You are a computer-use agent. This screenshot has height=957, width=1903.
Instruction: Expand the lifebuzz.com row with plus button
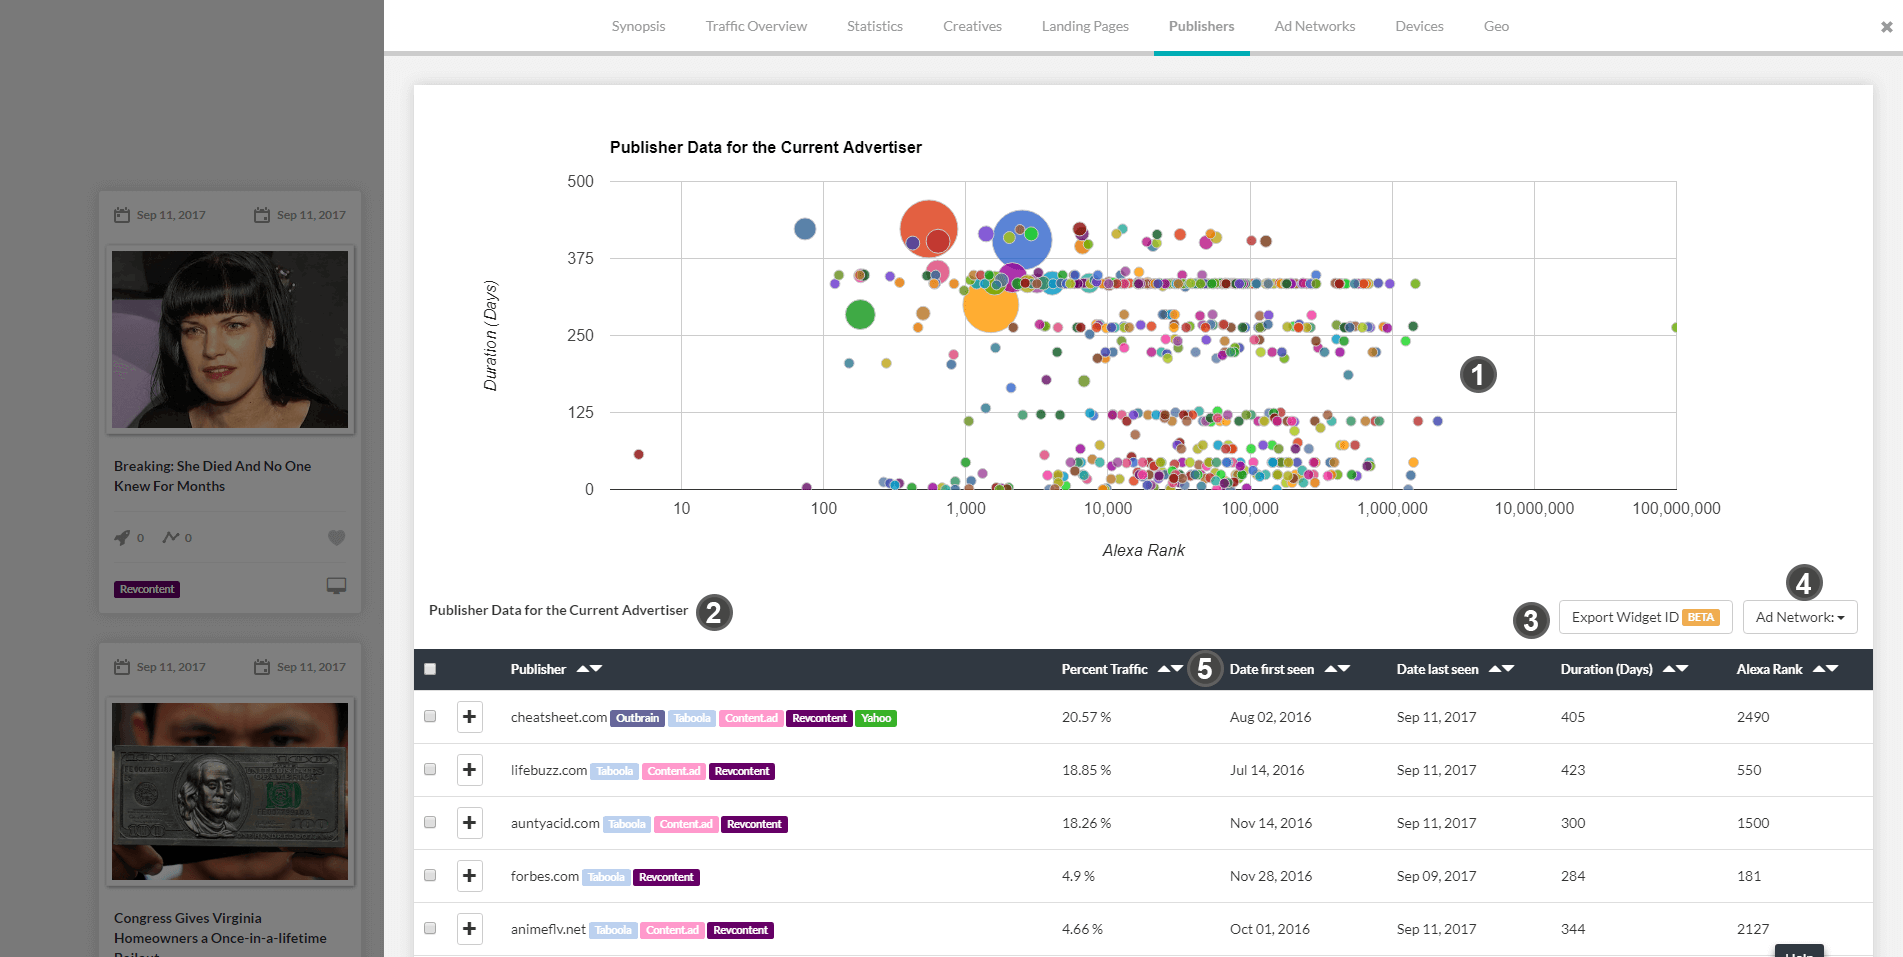pyautogui.click(x=469, y=770)
